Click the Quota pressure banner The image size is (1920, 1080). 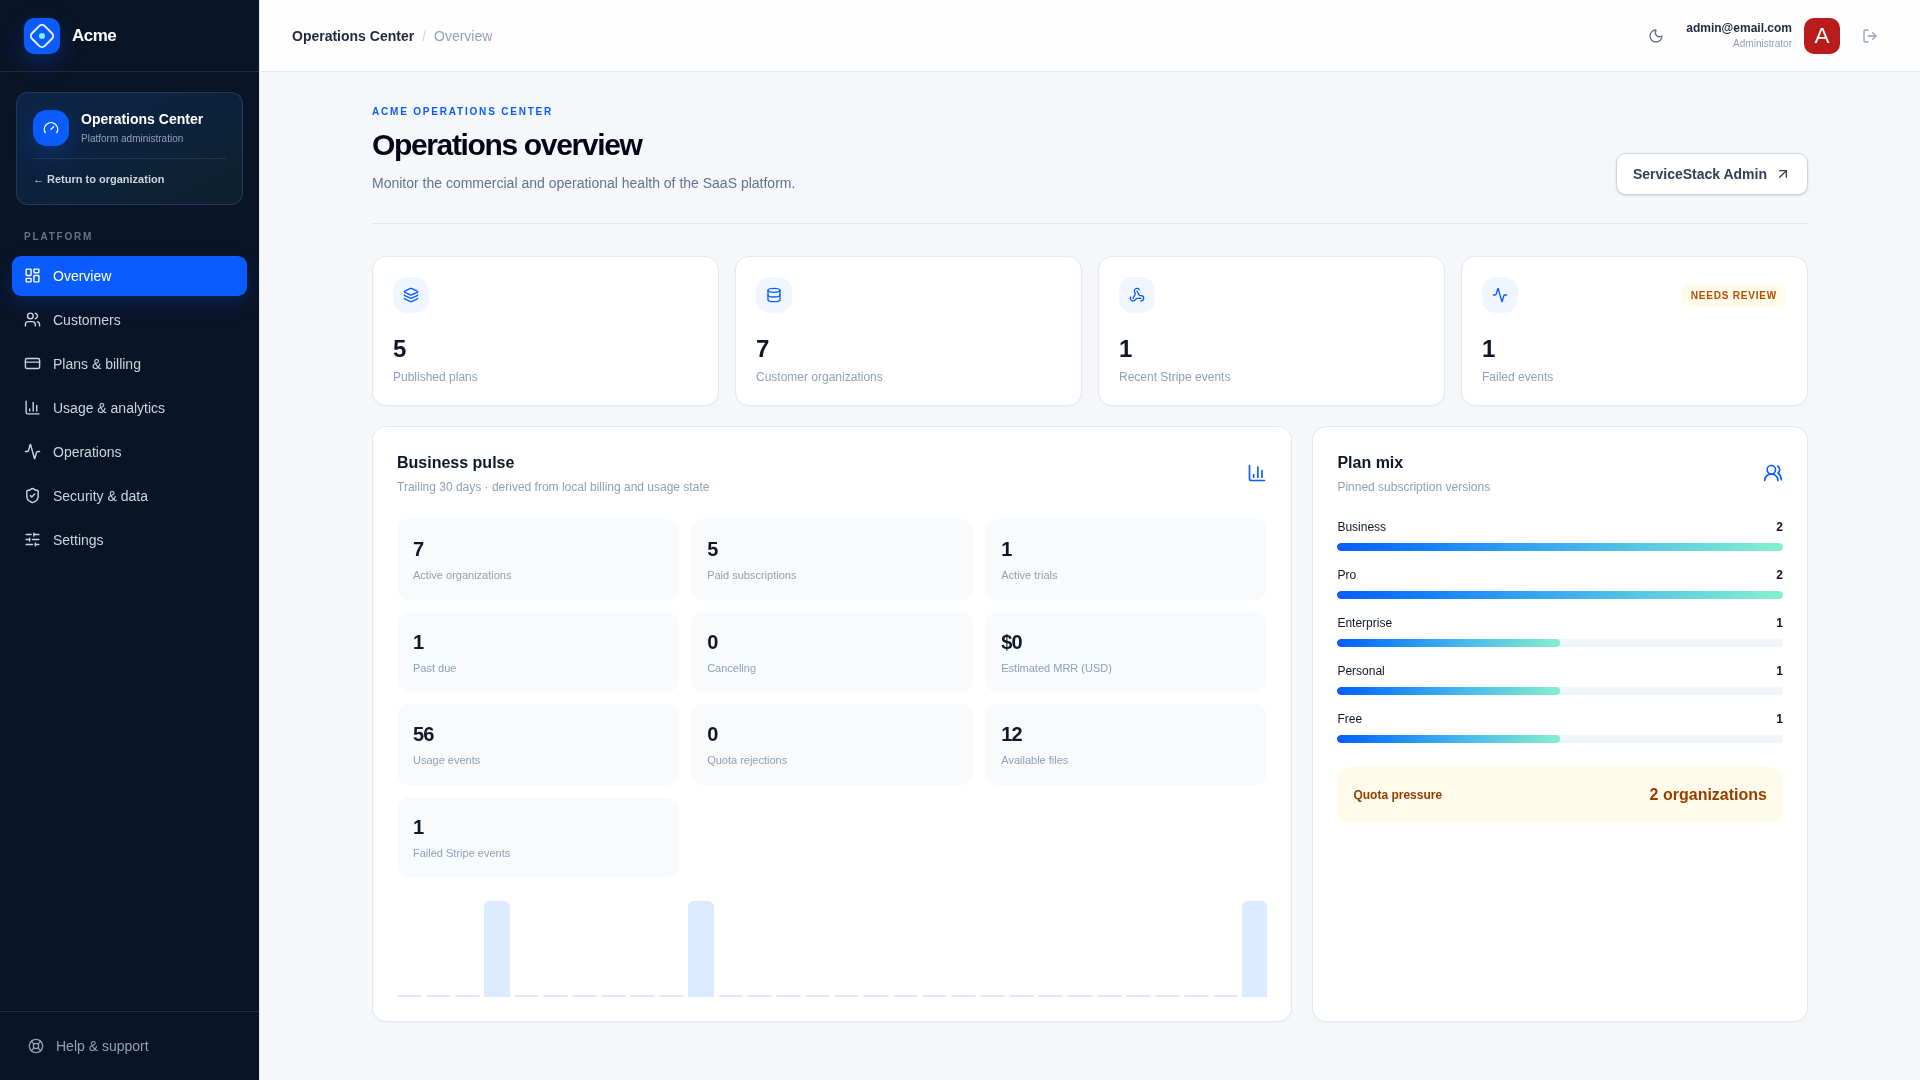pyautogui.click(x=1559, y=795)
